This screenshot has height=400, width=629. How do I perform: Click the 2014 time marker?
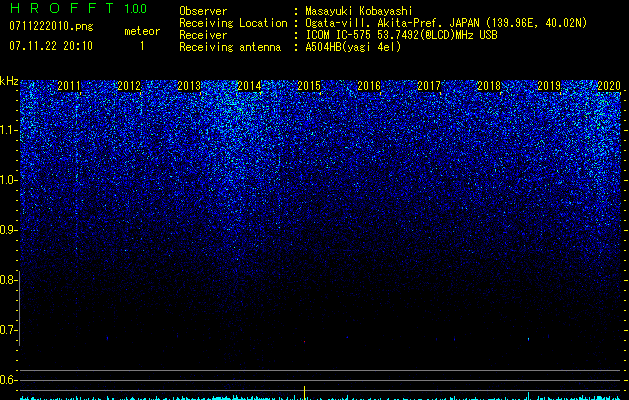(x=249, y=86)
